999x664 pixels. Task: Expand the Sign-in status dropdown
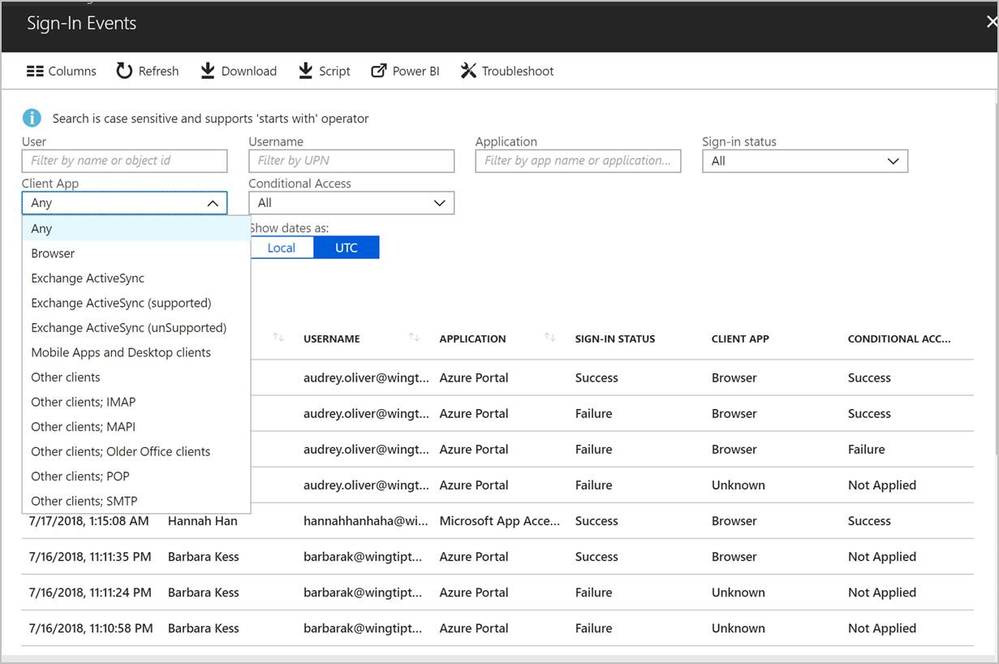(805, 161)
